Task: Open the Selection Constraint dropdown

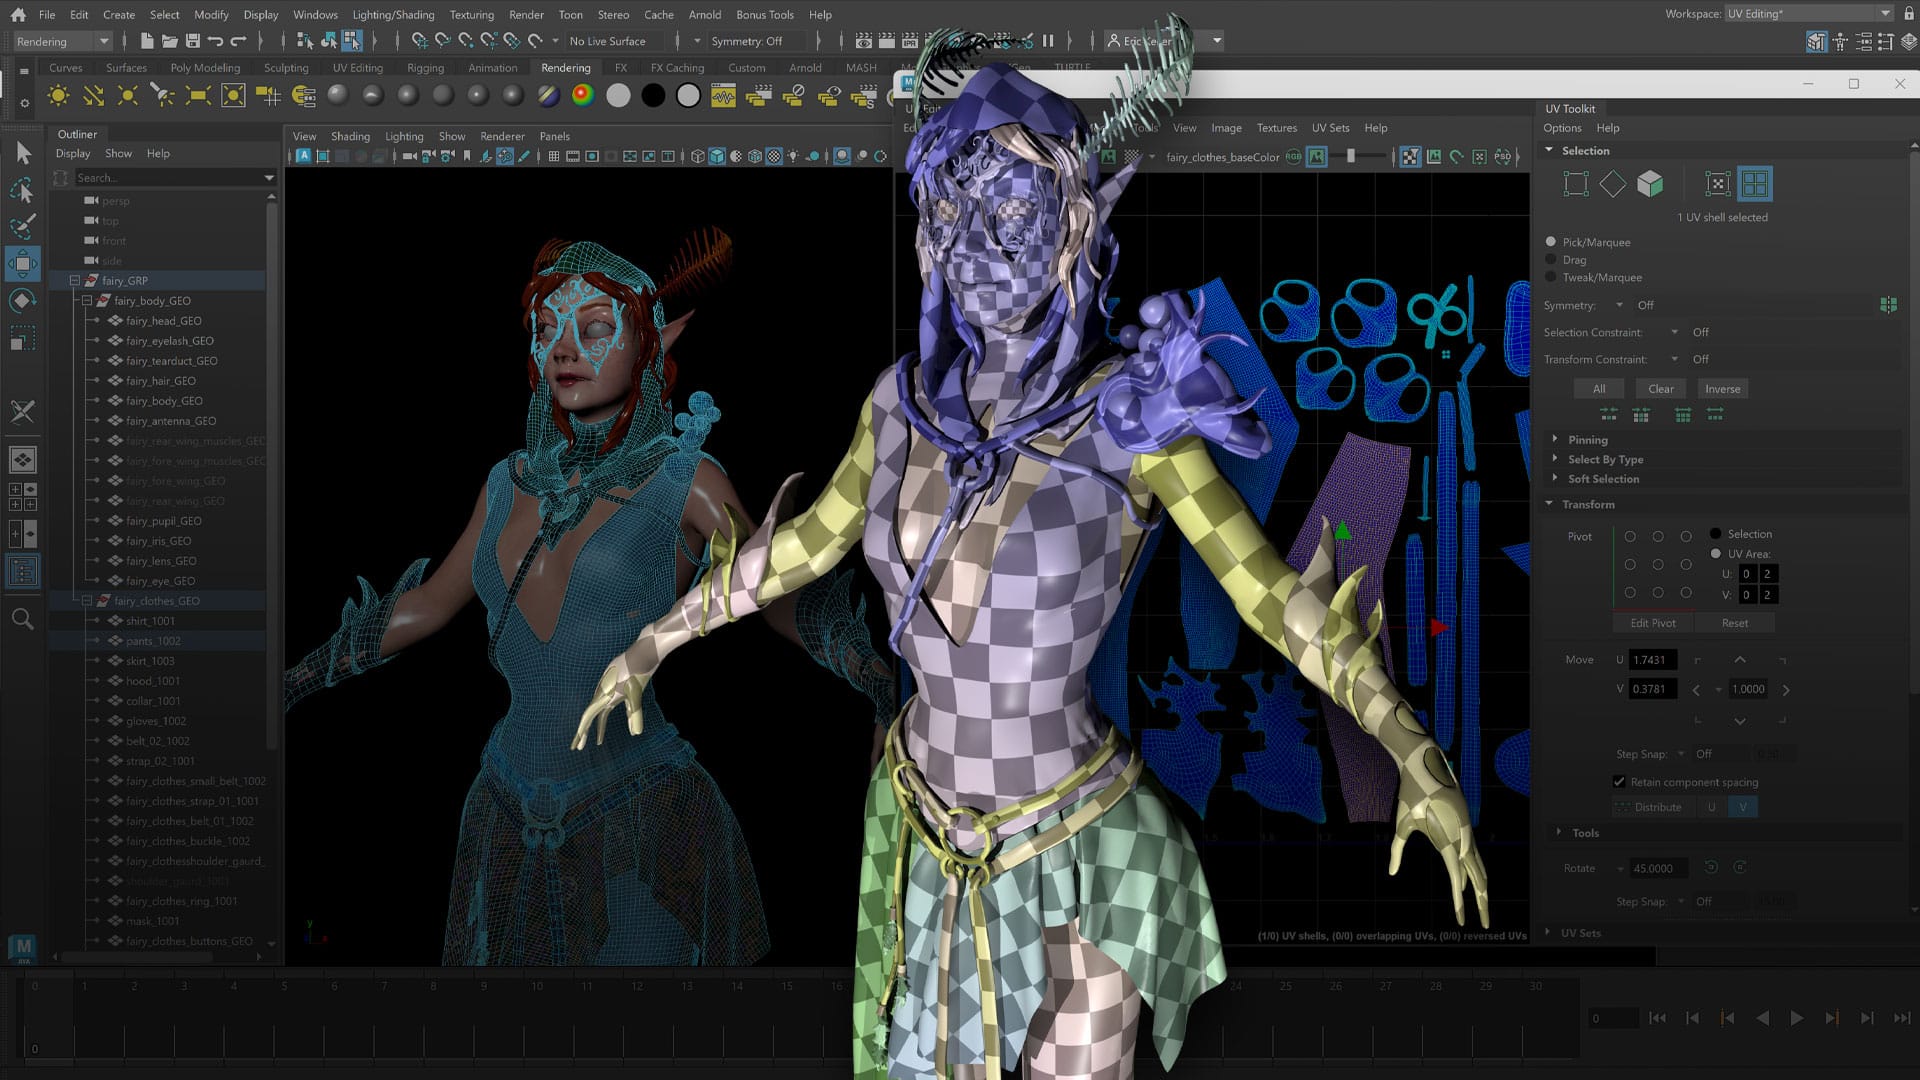Action: pyautogui.click(x=1675, y=332)
